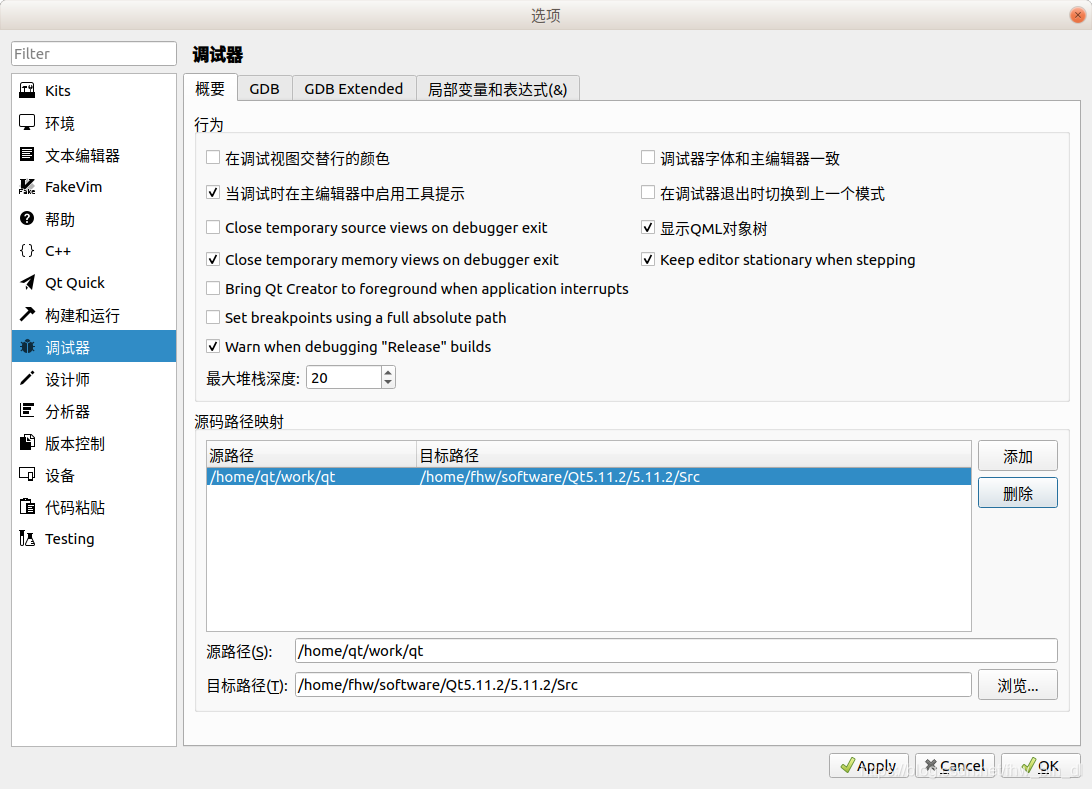Disable Keep editor stationary when stepping
Viewport: 1092px width, 789px height.
tap(648, 259)
